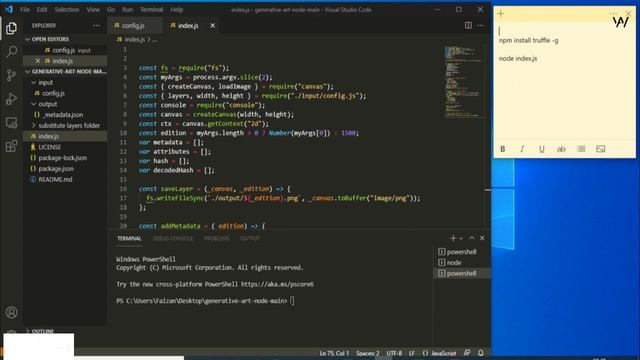Open Explorer panel More Actions ellipsis
This screenshot has height=360, width=640.
coord(96,25)
